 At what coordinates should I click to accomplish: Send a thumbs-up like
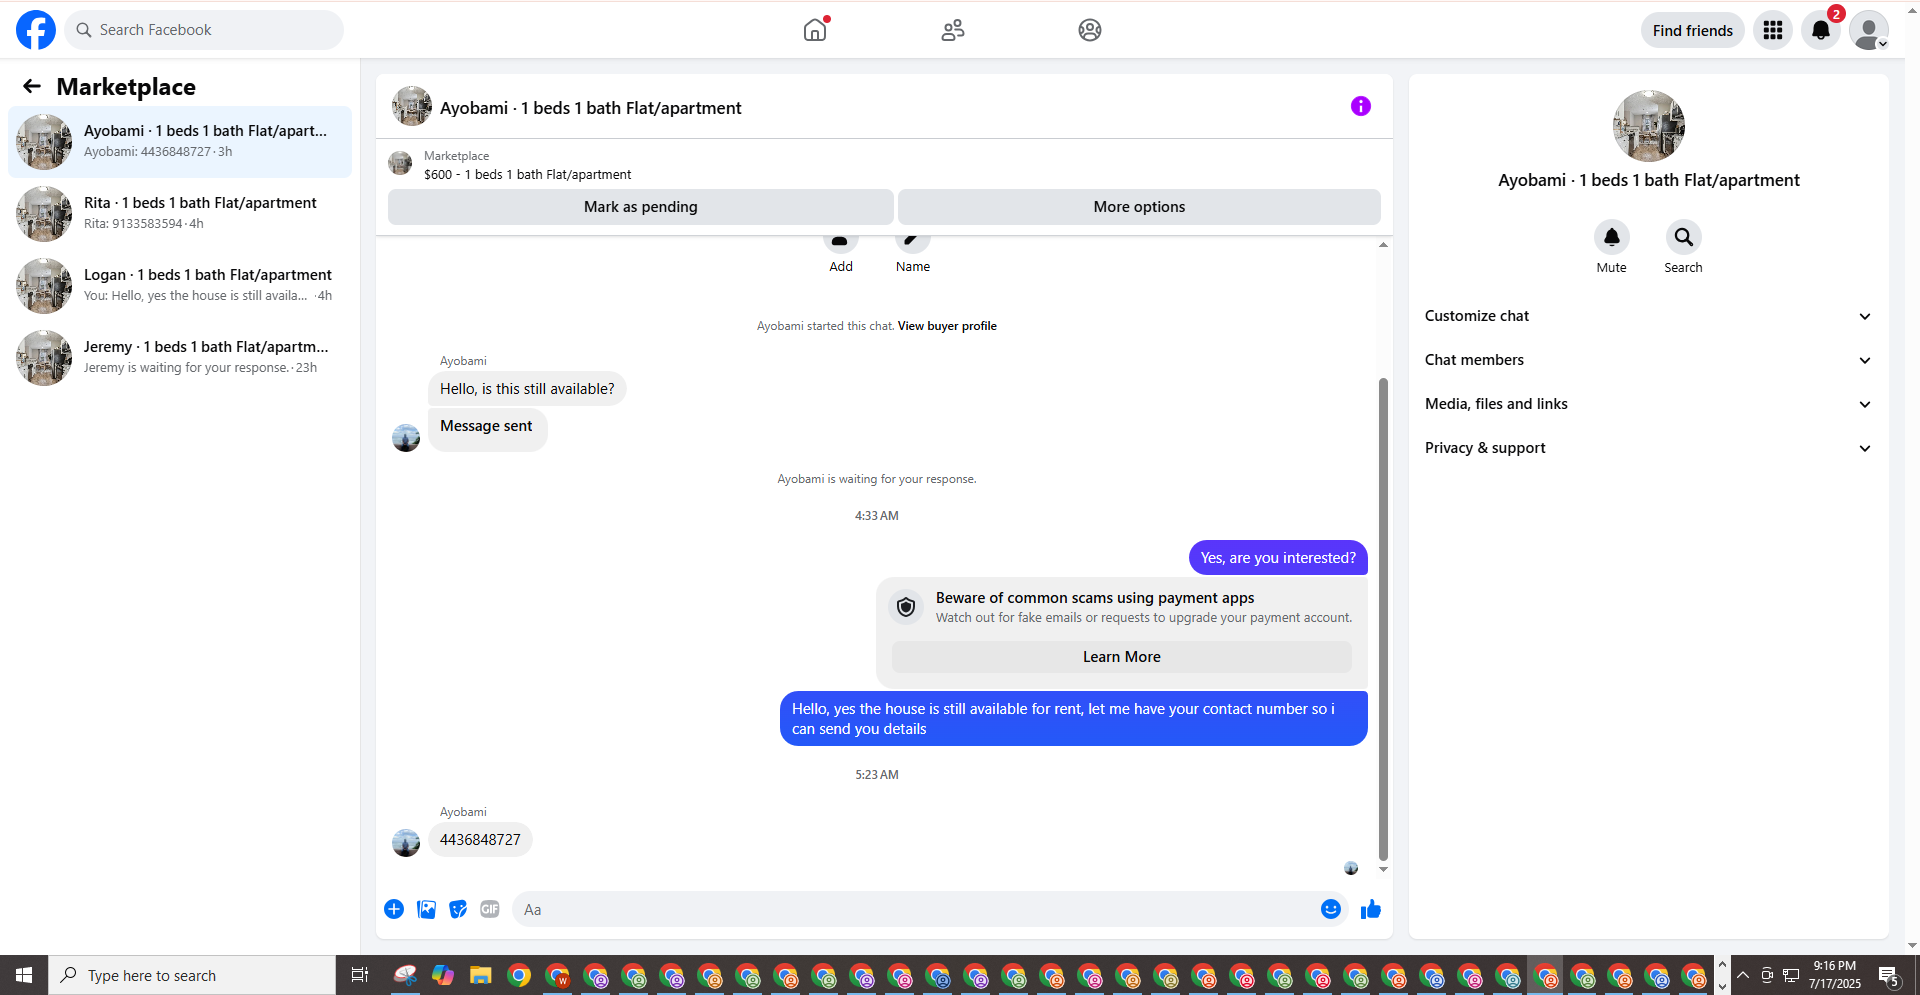tap(1371, 909)
